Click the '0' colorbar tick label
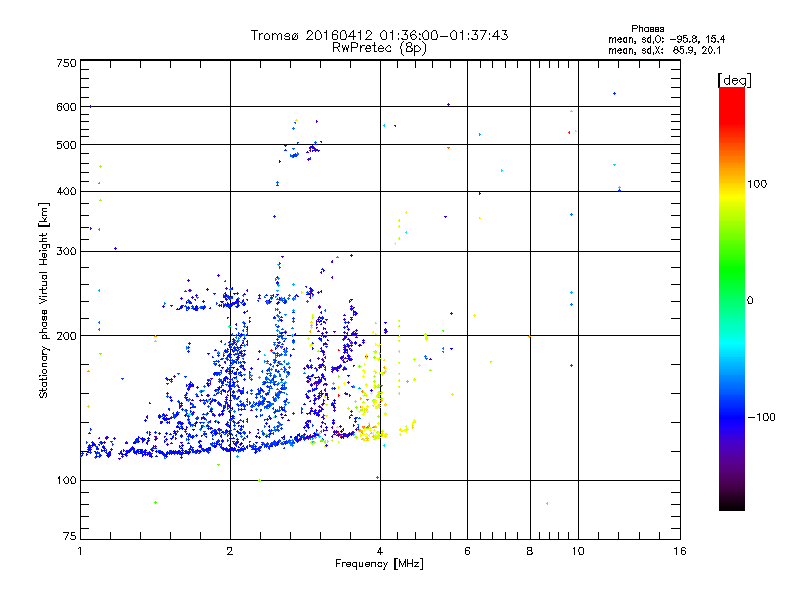 pyautogui.click(x=750, y=300)
